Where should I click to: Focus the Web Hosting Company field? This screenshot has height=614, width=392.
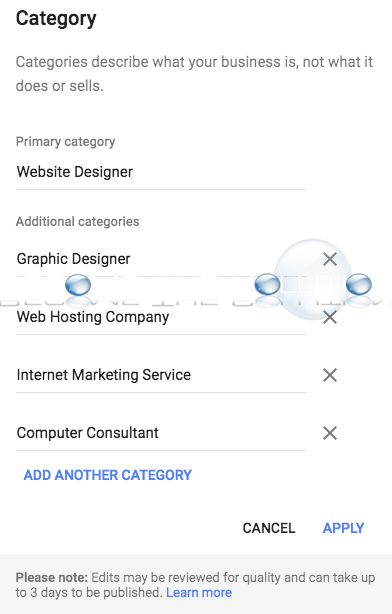click(161, 317)
